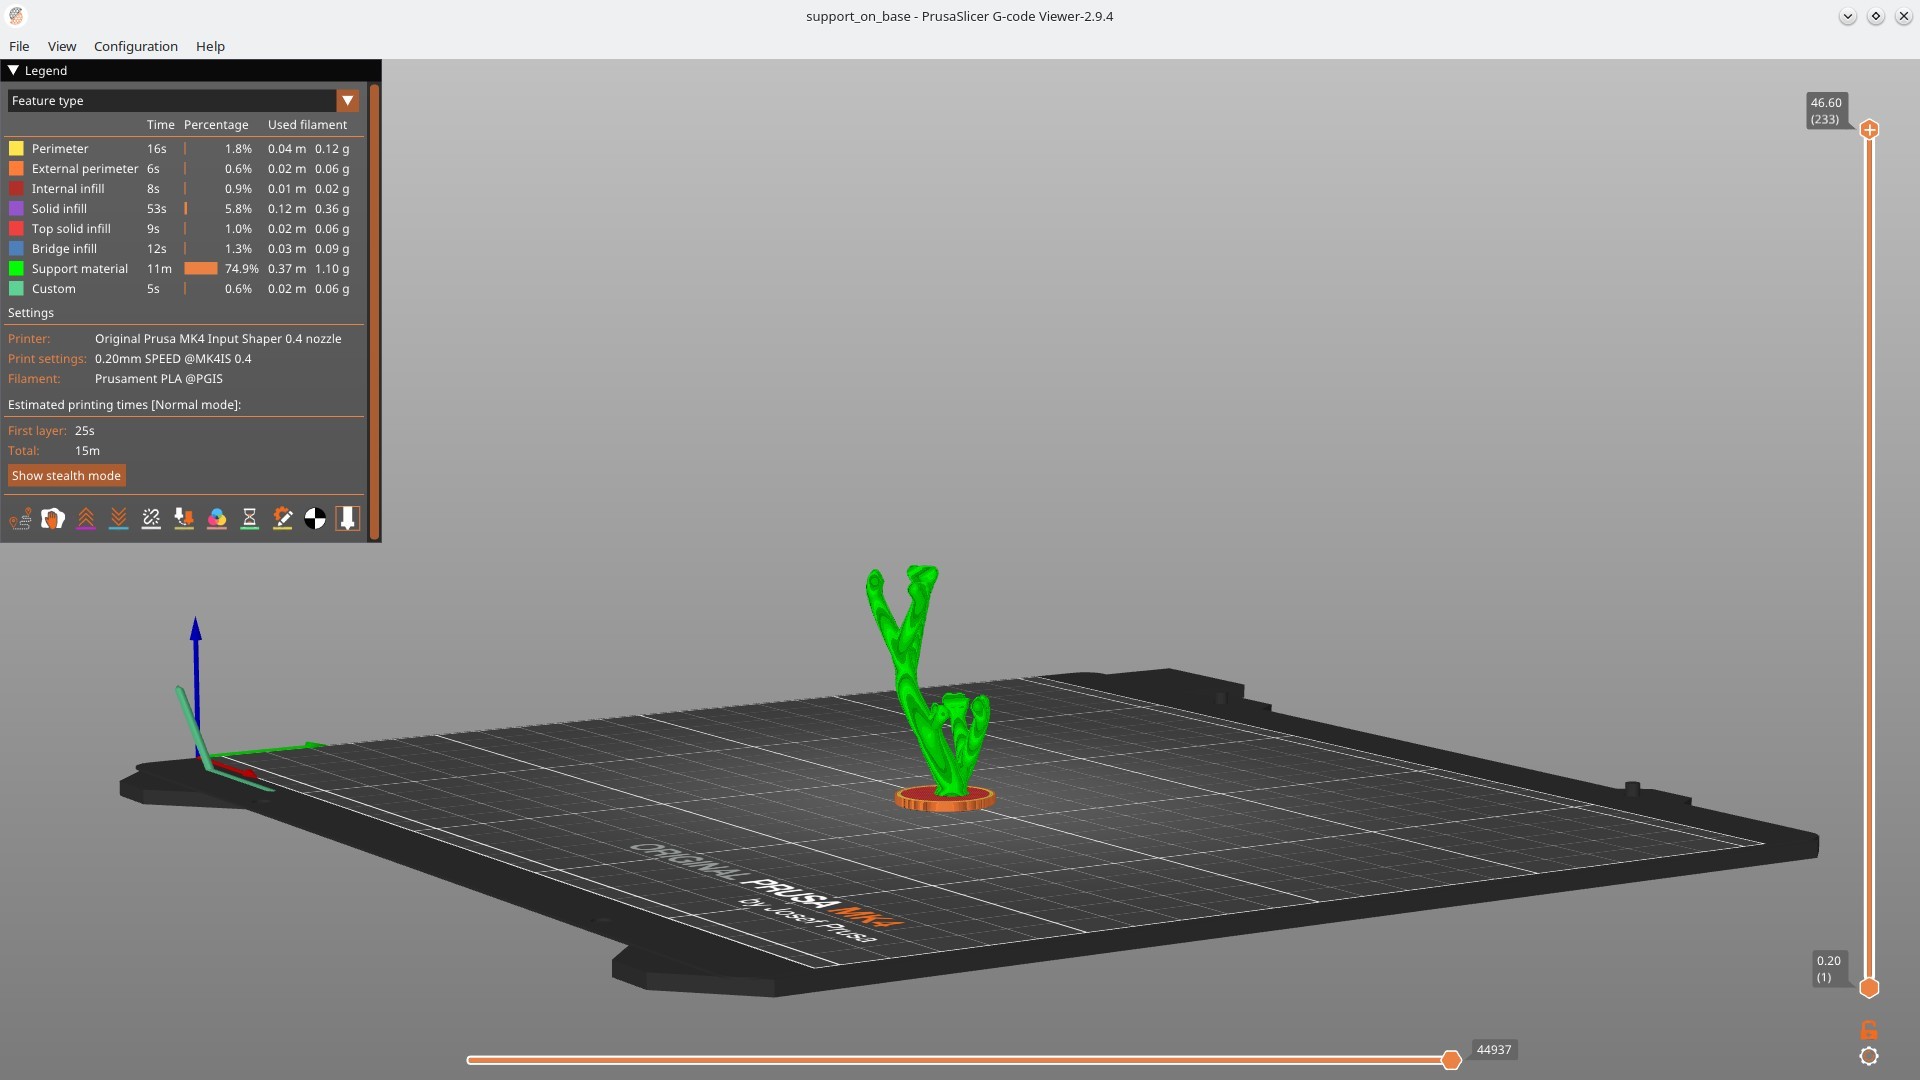Open the Configuration menu

point(136,46)
